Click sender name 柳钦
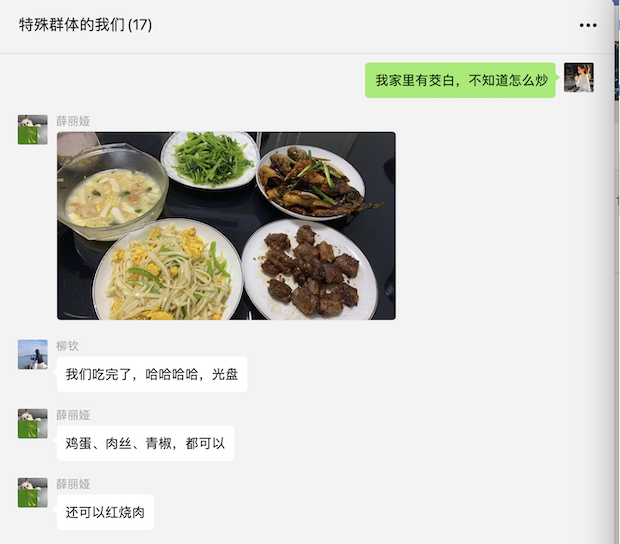The width and height of the screenshot is (620, 544). point(67,346)
